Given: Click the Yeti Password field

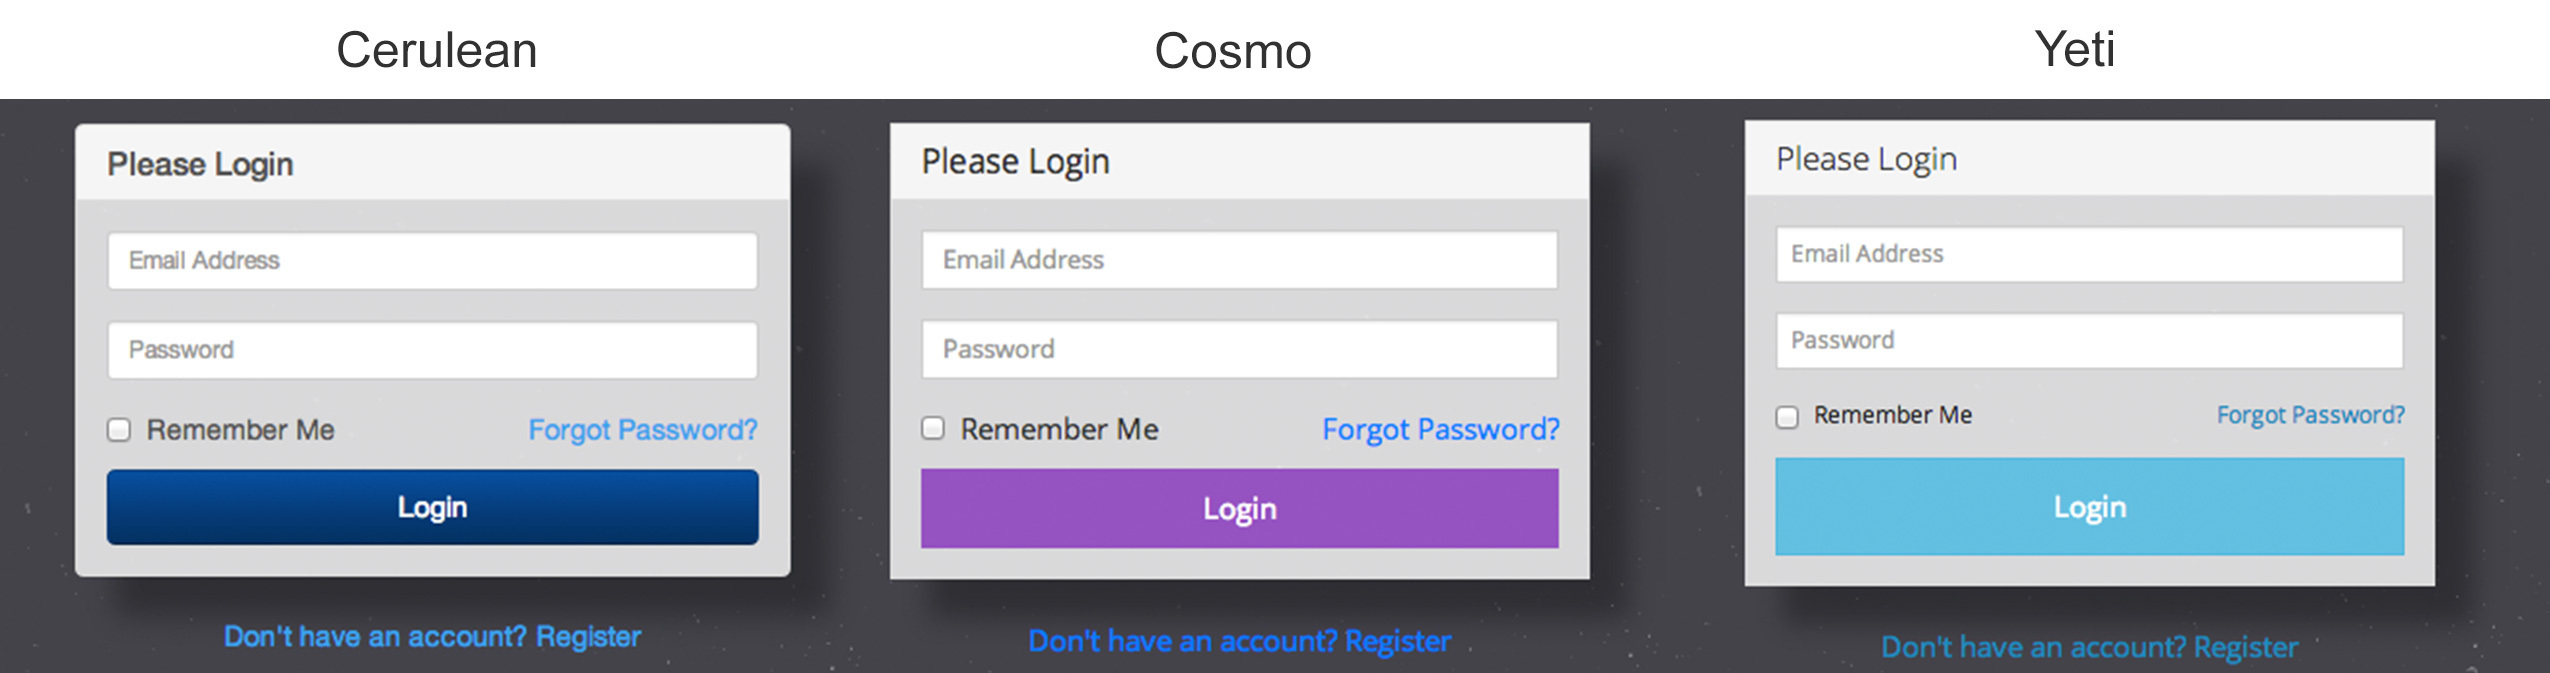Looking at the screenshot, I should (x=2089, y=341).
